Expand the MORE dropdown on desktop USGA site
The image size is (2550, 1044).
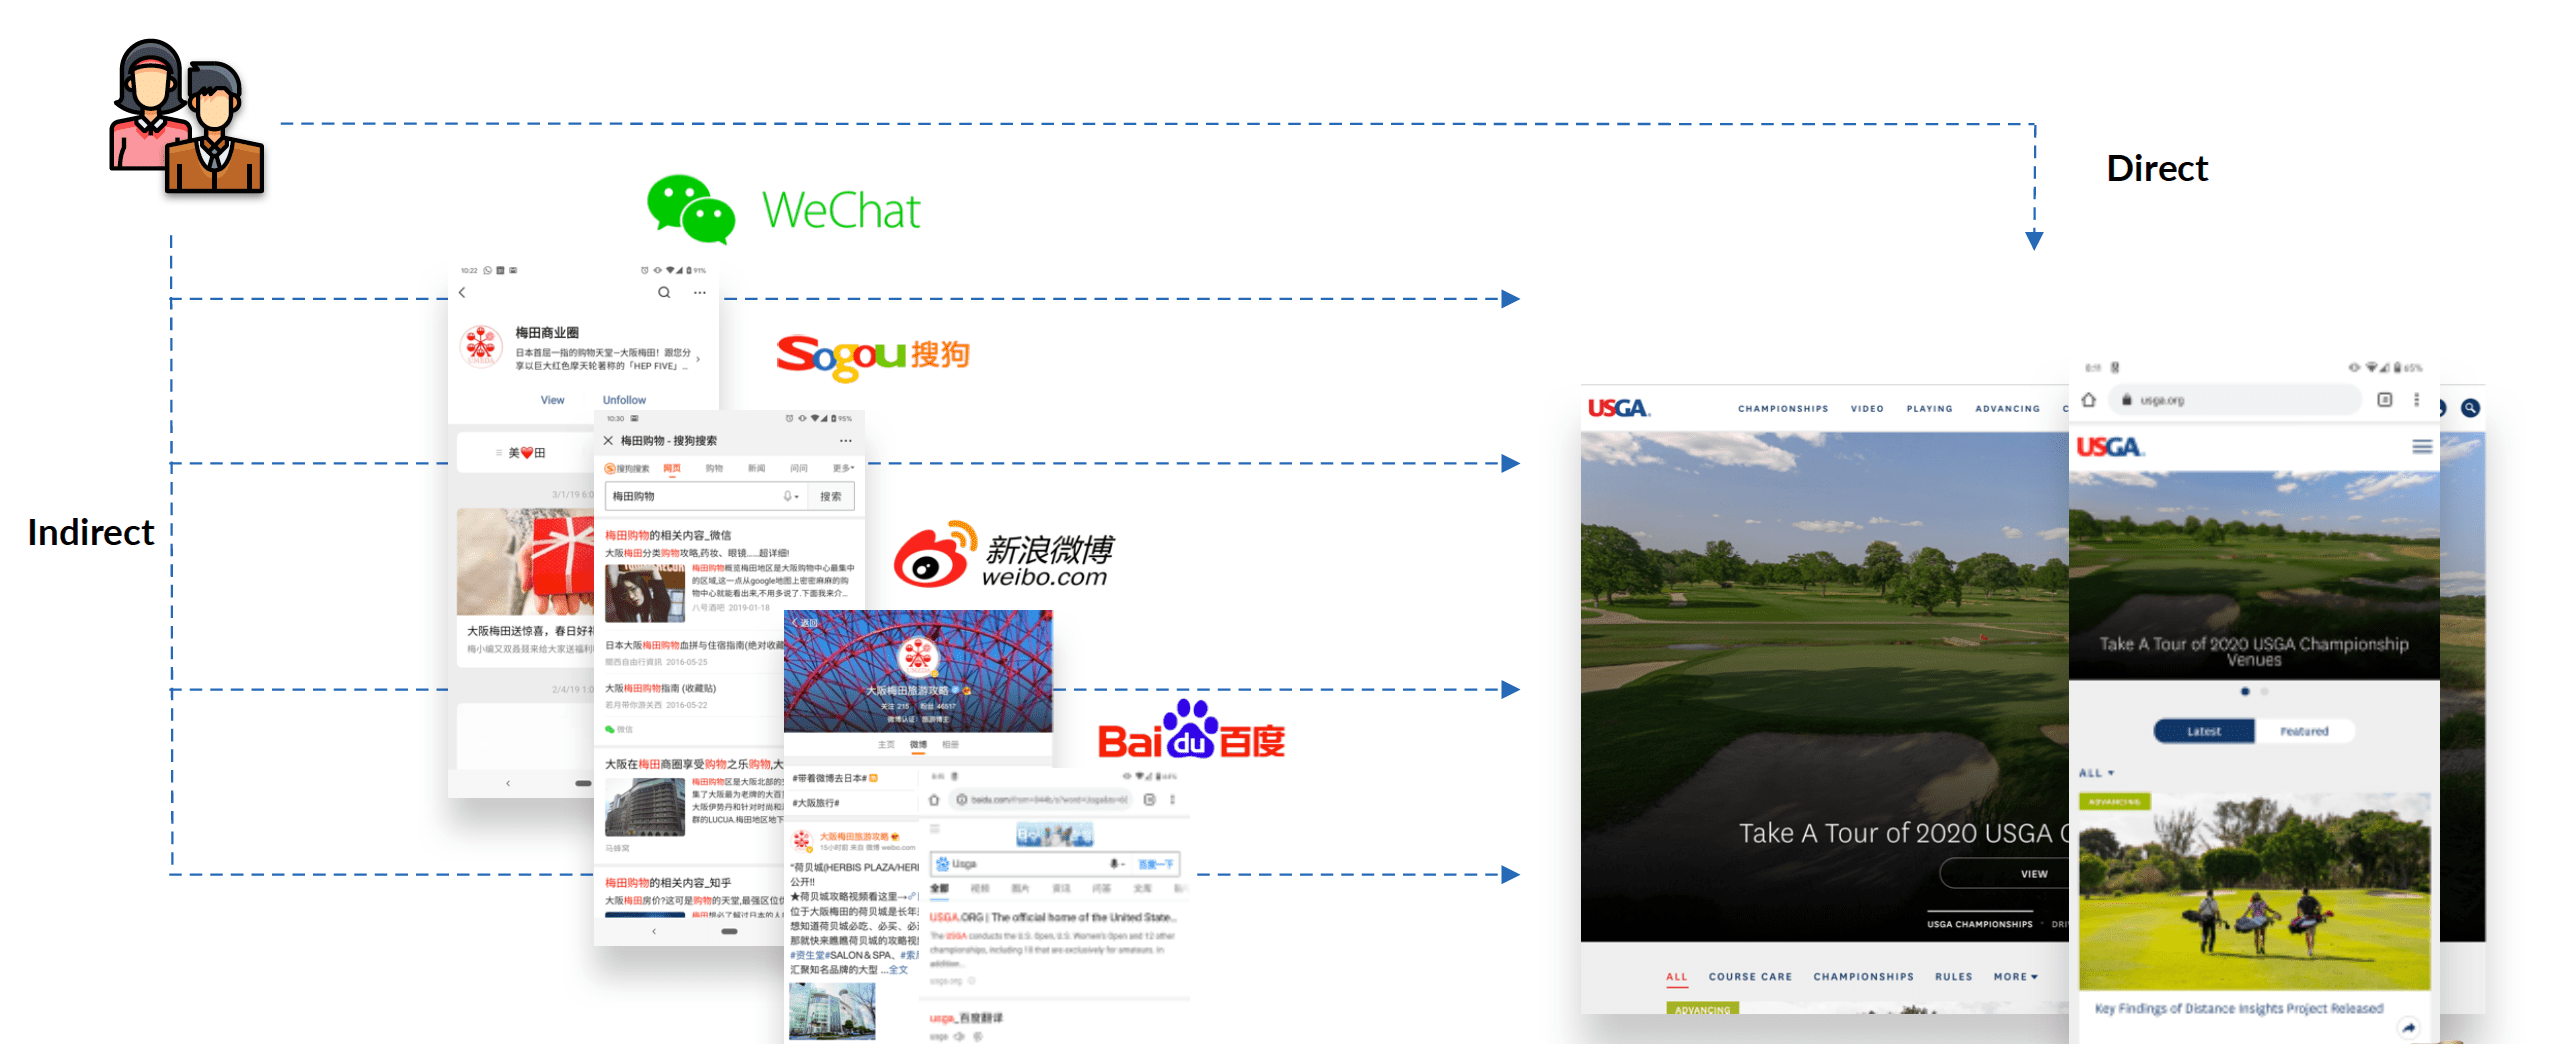click(x=2015, y=977)
